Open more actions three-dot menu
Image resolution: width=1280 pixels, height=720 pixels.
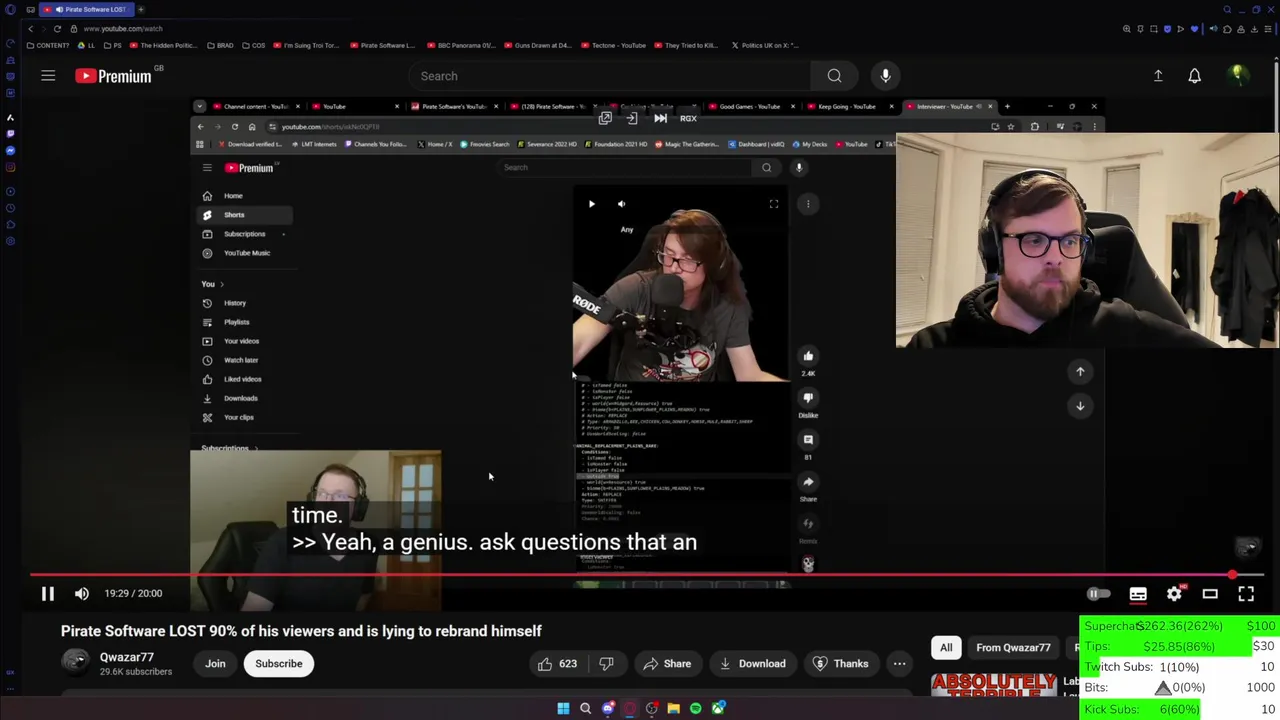[899, 663]
